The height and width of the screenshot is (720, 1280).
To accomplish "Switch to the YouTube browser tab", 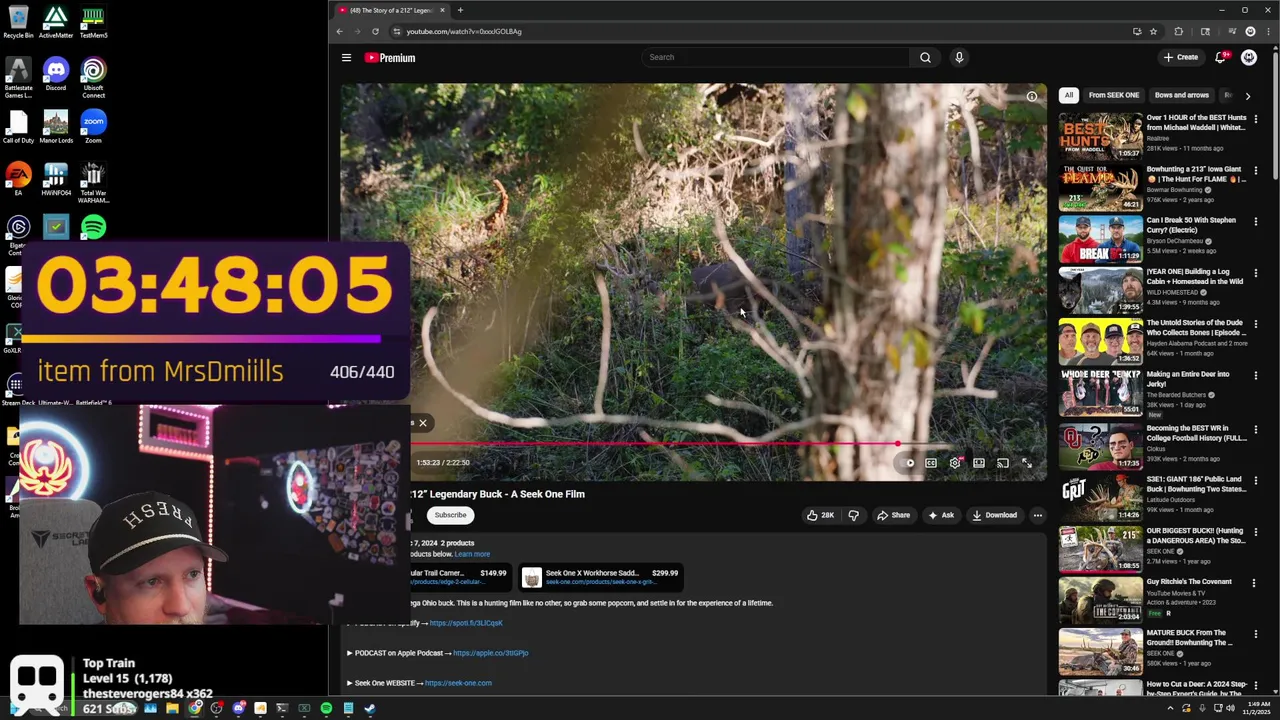I will point(390,10).
